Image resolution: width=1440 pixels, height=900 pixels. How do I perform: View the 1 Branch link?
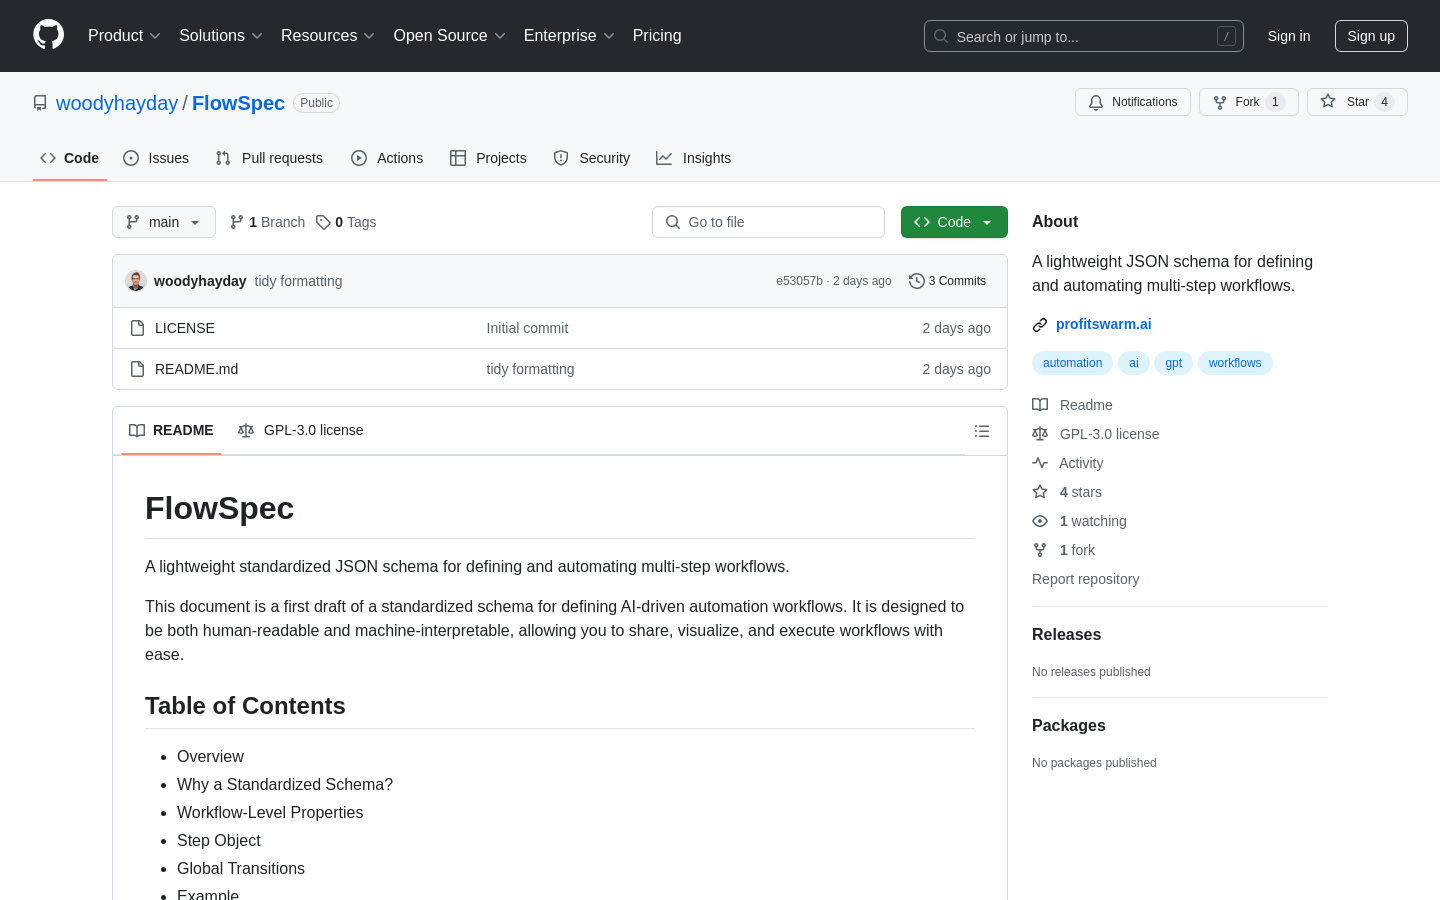(267, 222)
